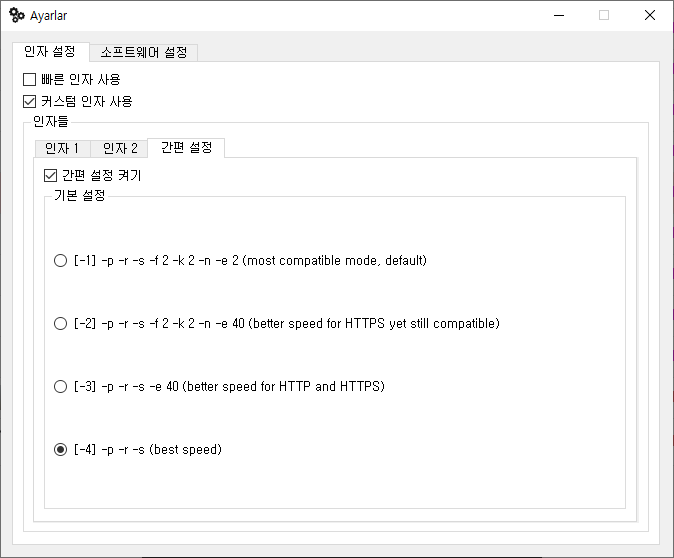Close the Ayarlar settings window
This screenshot has width=674, height=558.
(x=650, y=15)
